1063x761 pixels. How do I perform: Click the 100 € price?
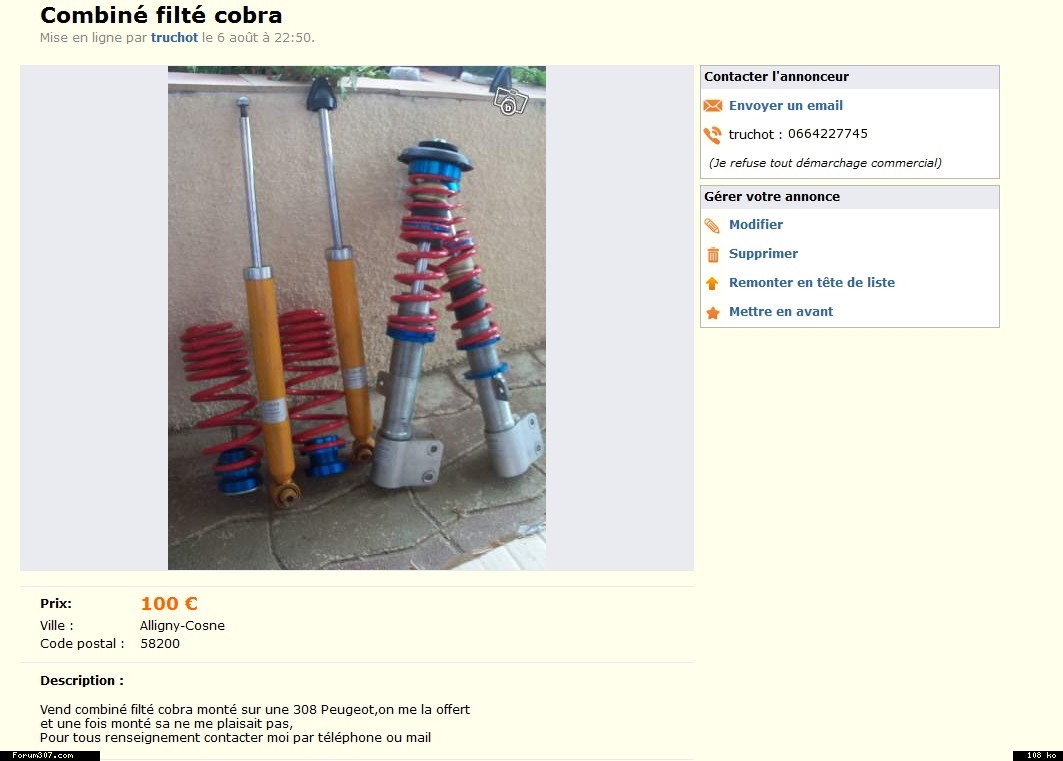click(x=169, y=603)
